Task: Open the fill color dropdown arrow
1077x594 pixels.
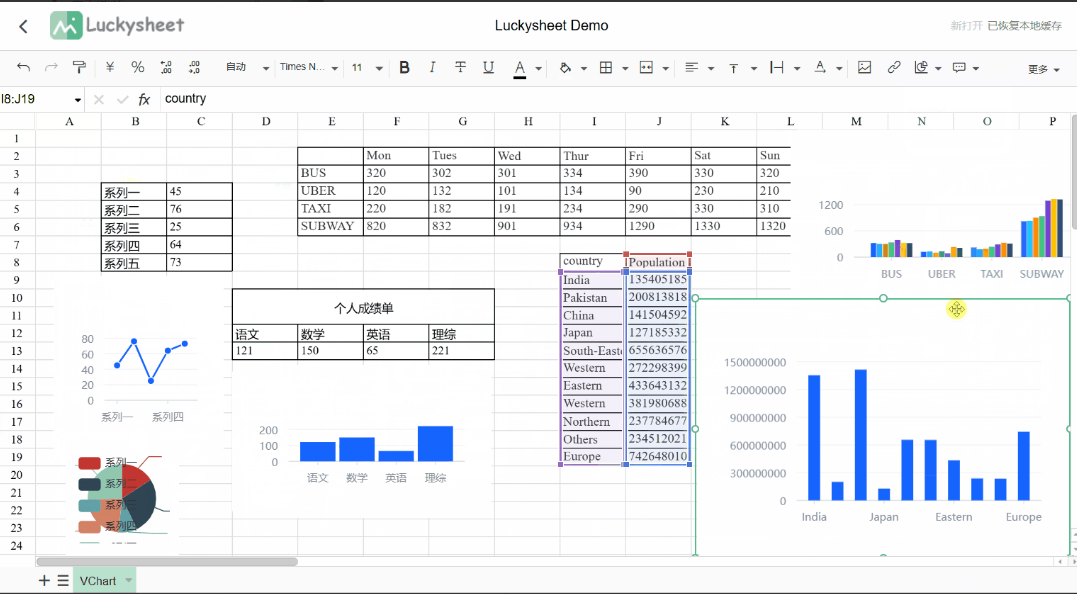Action: click(x=584, y=69)
